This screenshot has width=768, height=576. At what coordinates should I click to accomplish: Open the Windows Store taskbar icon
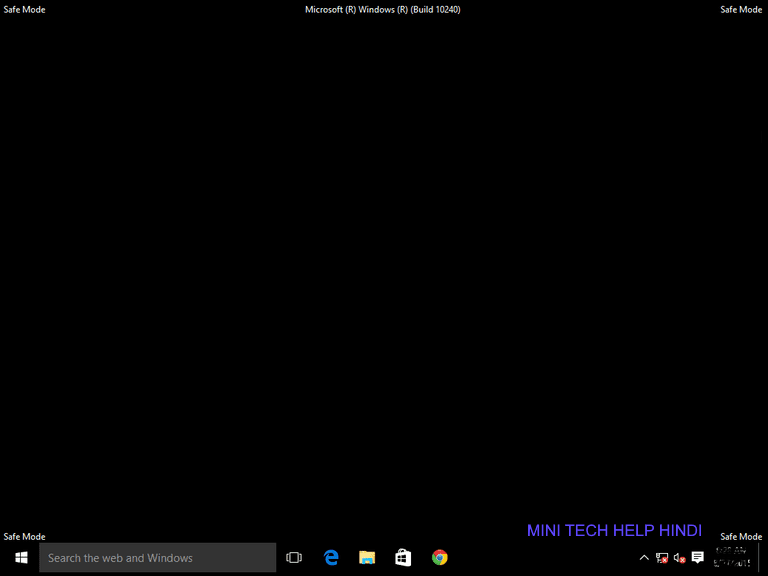coord(403,557)
